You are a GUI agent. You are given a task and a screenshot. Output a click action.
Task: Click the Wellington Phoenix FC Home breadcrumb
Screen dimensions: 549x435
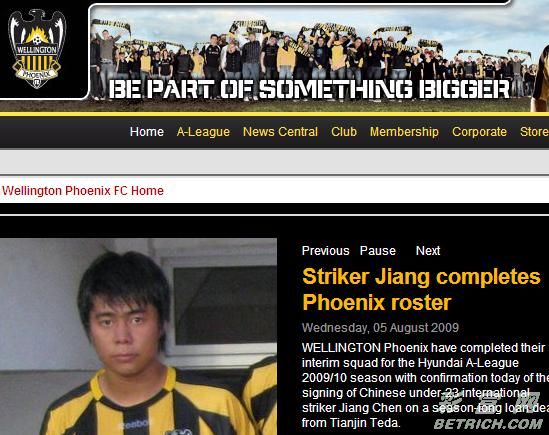click(83, 191)
